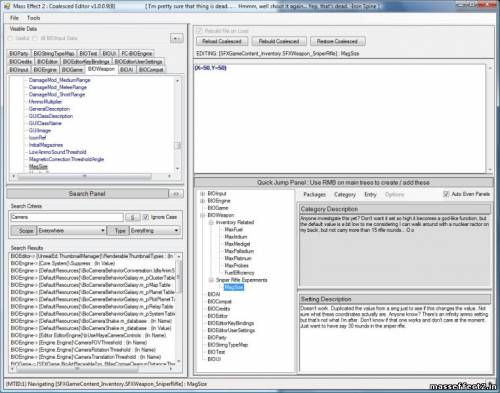Open the Type Everything dropdown
The width and height of the screenshot is (500, 393).
155,231
